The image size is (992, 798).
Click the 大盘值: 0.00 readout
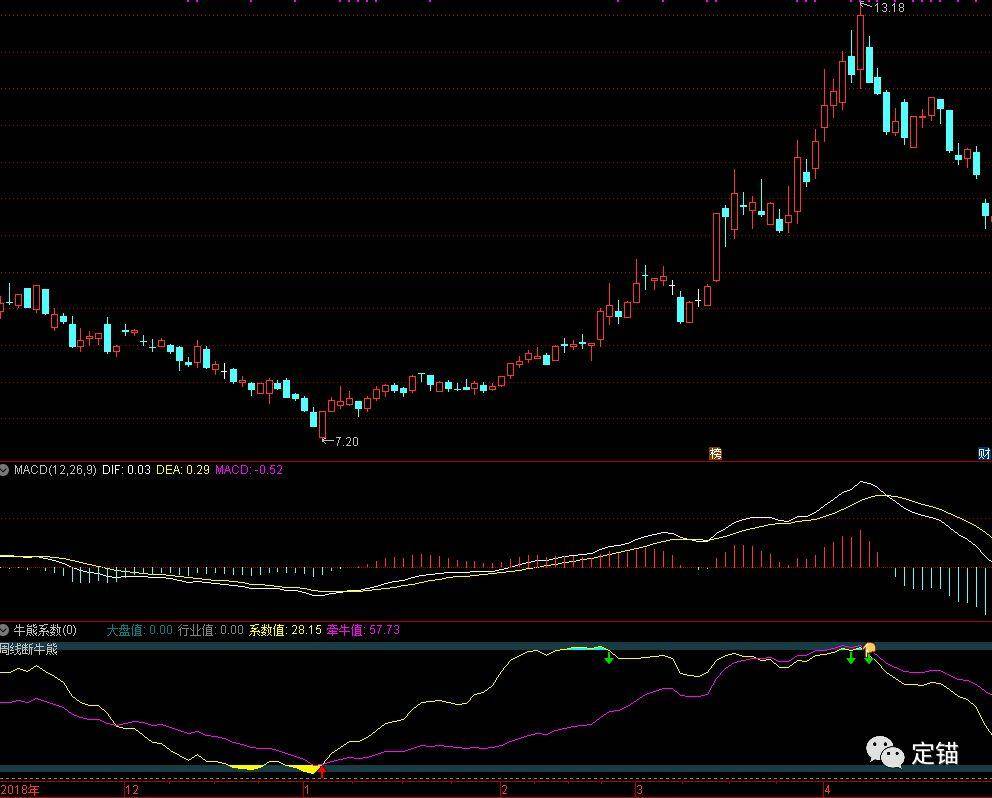[x=139, y=630]
